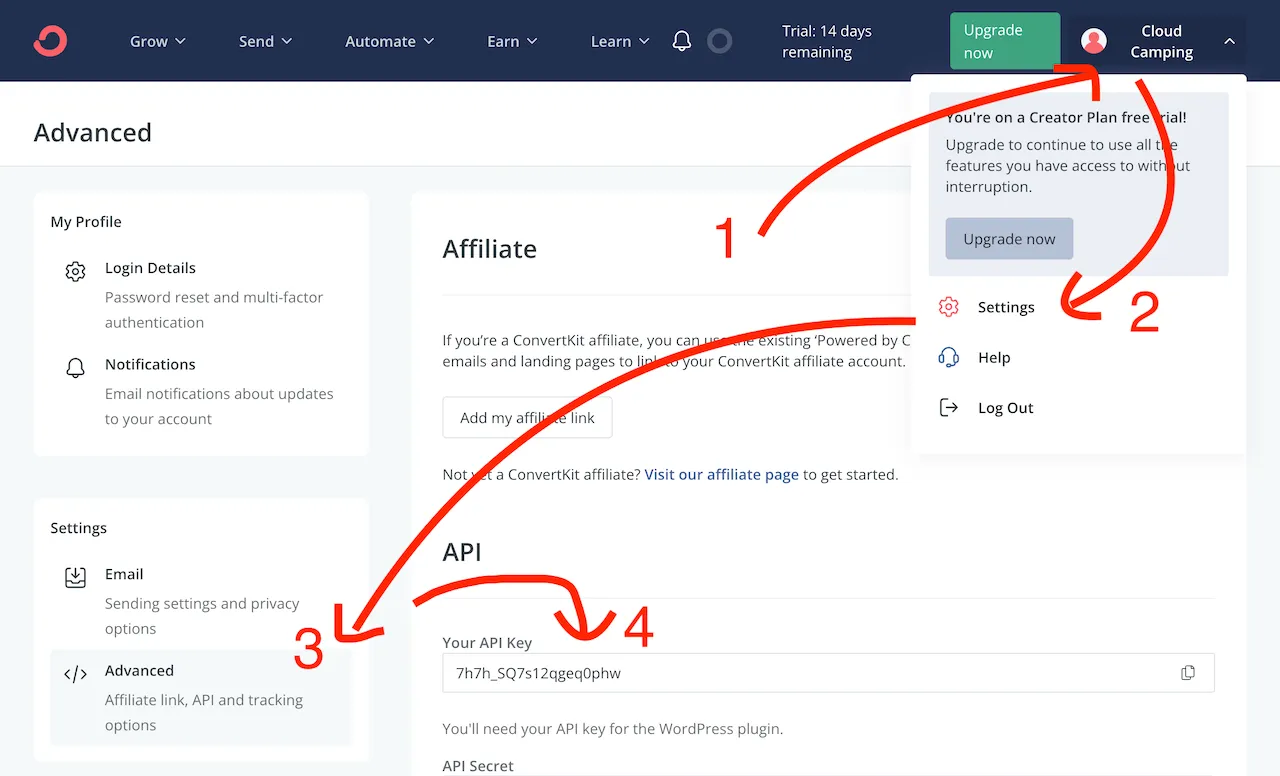Click the Your API Key field
Image resolution: width=1280 pixels, height=776 pixels.
point(828,673)
